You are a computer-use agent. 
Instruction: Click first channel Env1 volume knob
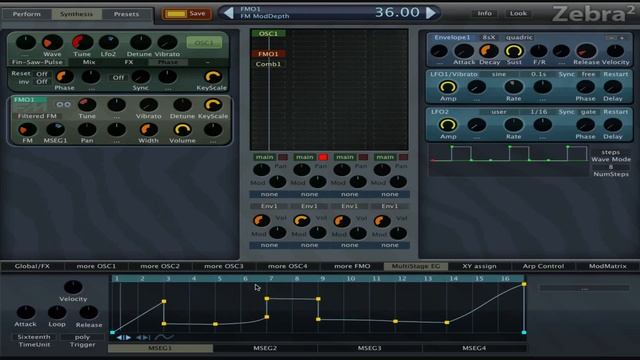pos(261,221)
